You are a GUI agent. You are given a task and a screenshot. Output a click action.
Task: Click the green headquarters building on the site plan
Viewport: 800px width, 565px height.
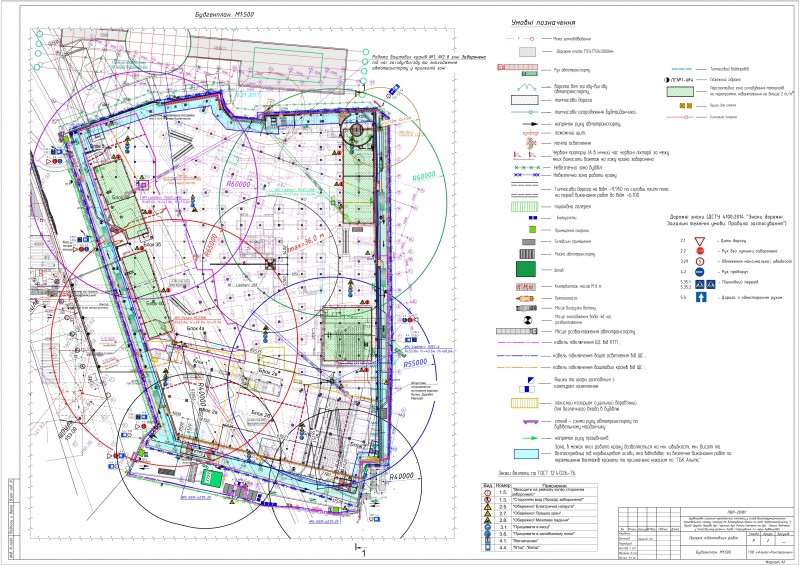click(212, 478)
